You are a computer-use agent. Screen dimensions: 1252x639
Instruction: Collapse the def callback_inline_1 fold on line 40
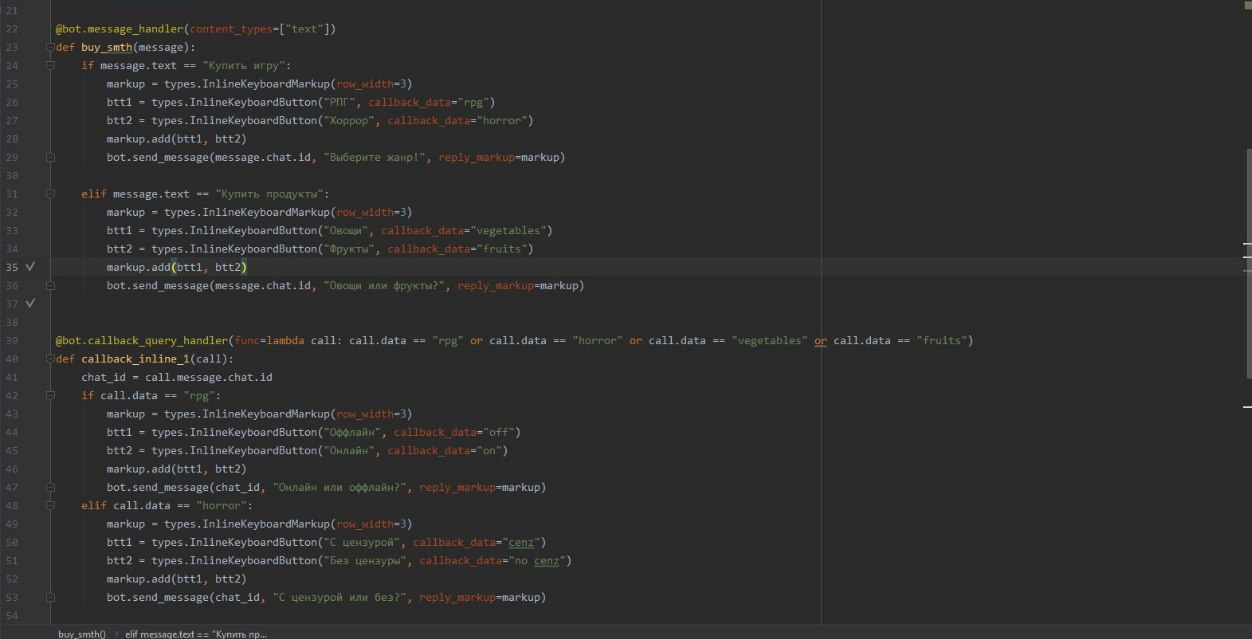pyautogui.click(x=51, y=359)
